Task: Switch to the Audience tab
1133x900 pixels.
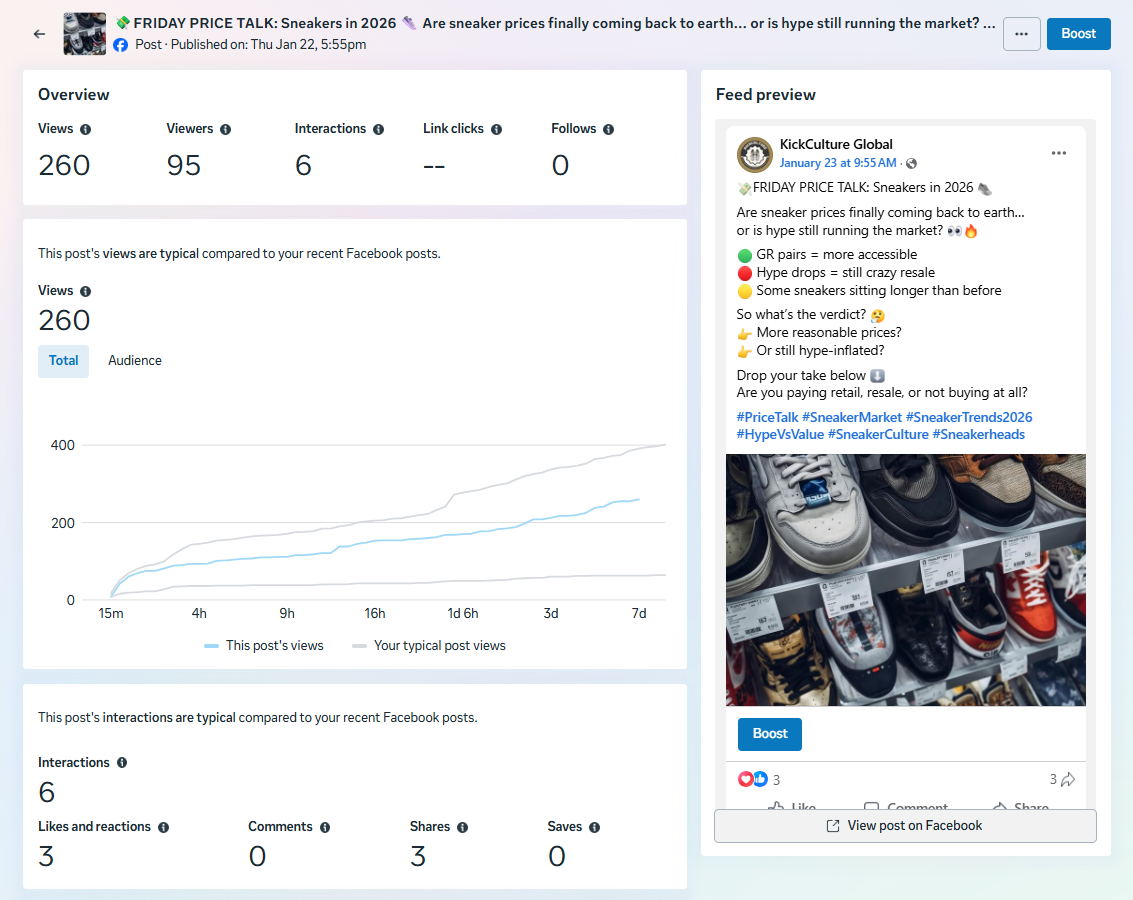Action: (135, 361)
